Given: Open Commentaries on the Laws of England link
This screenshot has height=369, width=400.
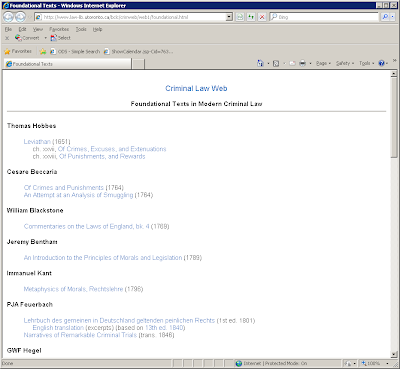Looking at the screenshot, I should [87, 226].
